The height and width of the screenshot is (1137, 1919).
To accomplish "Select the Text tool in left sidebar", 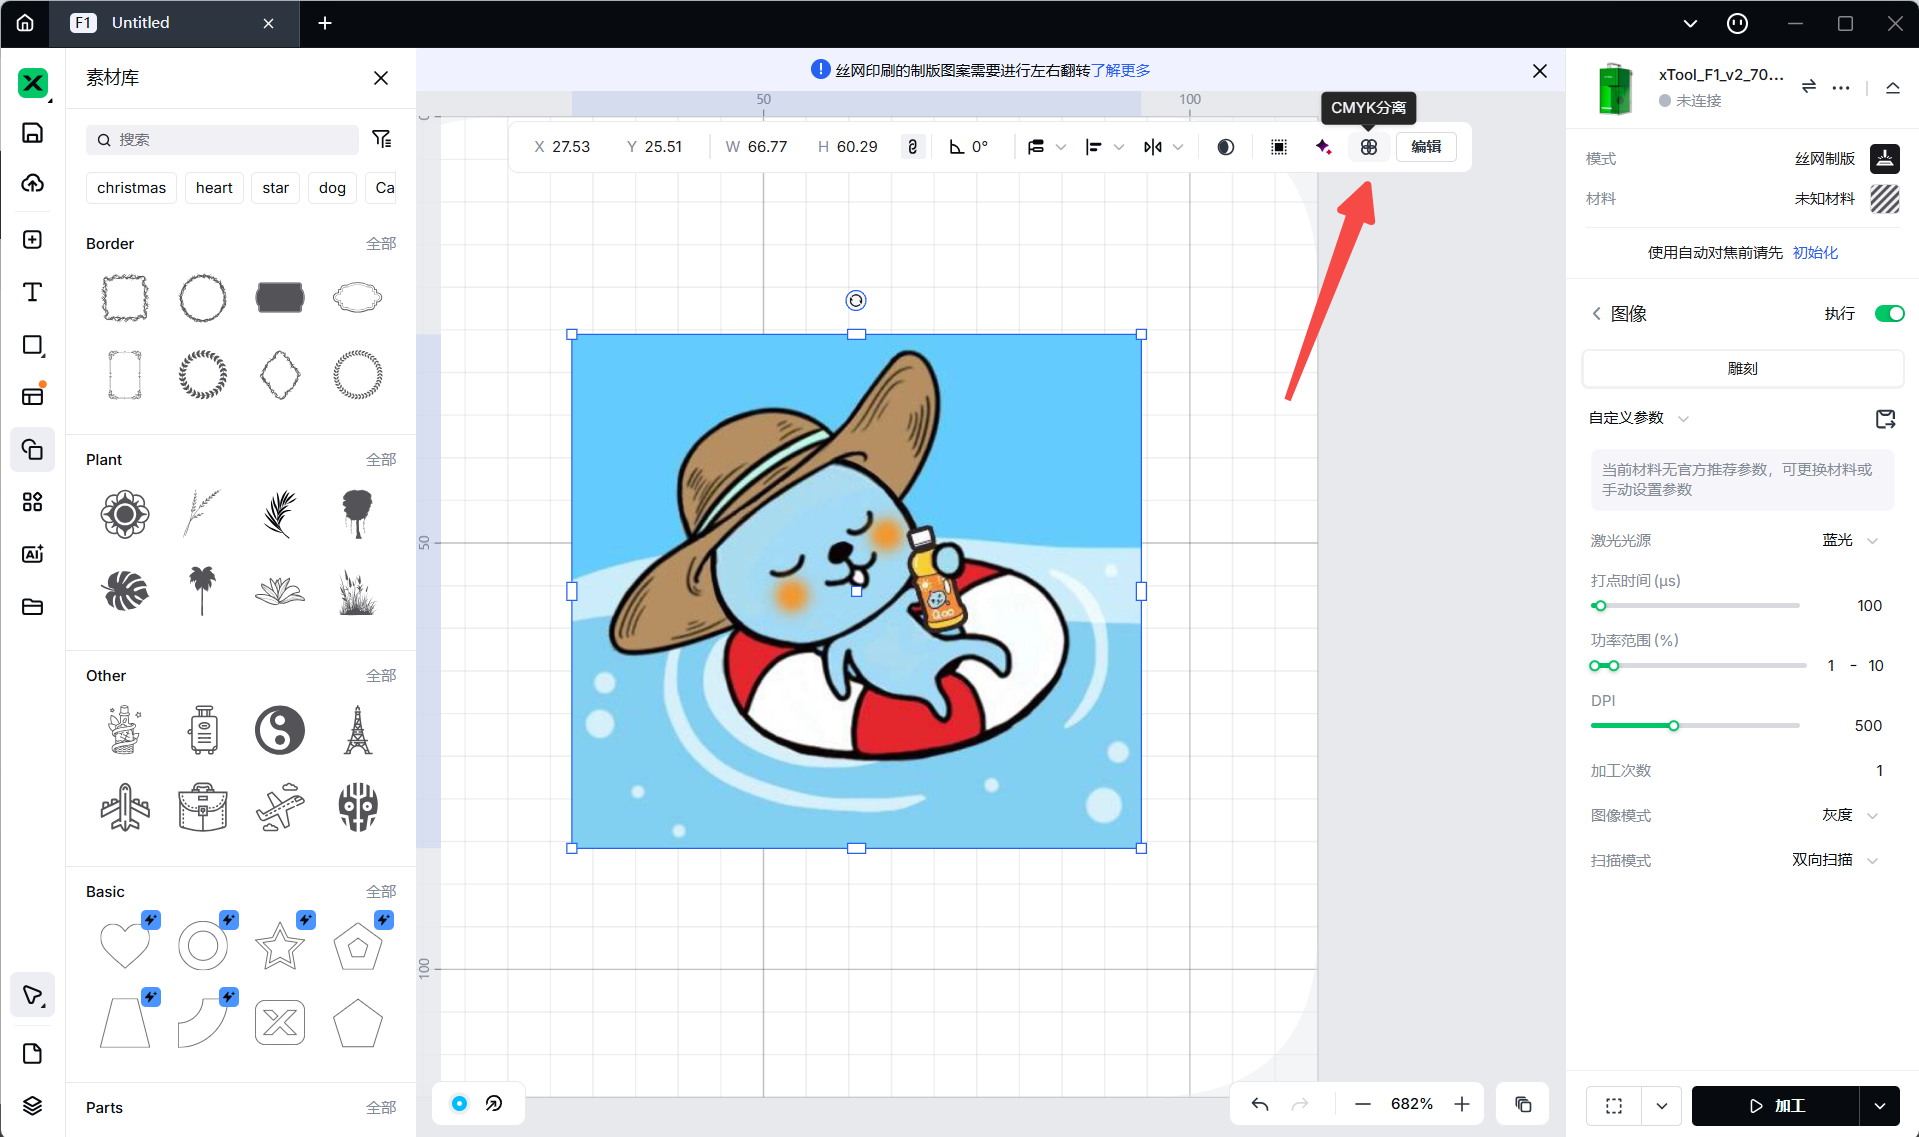I will (x=32, y=292).
